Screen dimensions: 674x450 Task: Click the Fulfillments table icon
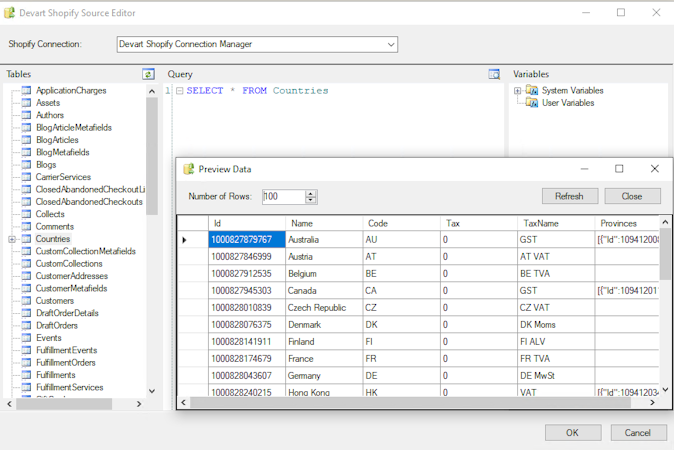pyautogui.click(x=26, y=375)
